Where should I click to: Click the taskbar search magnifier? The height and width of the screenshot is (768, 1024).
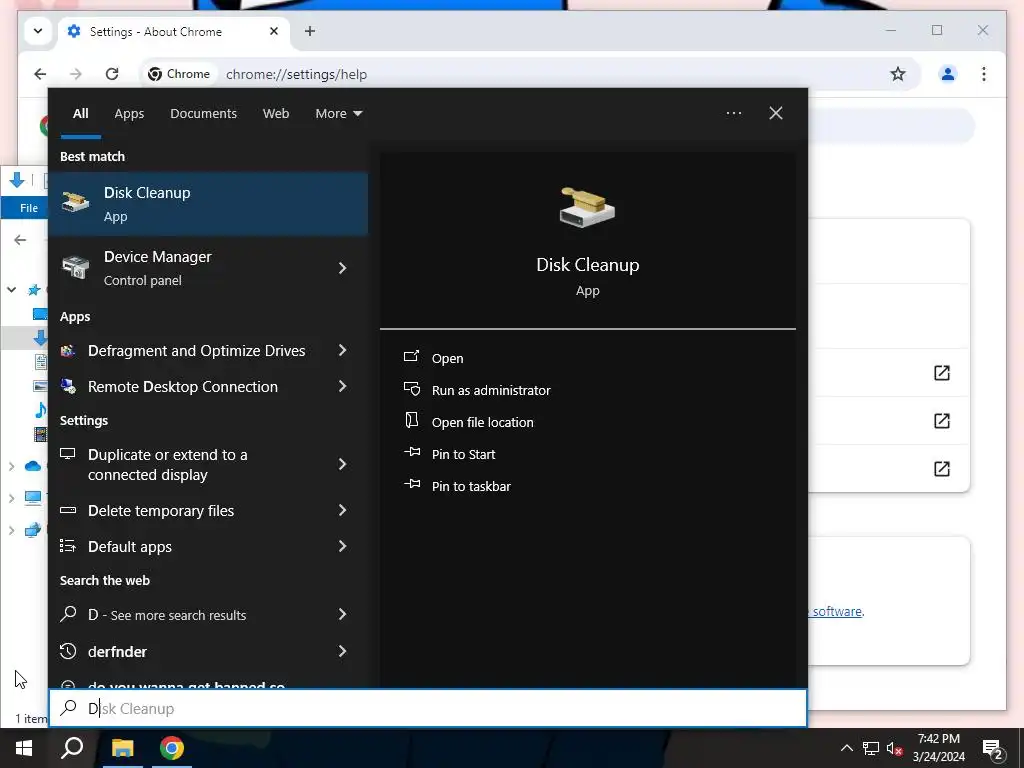click(72, 748)
